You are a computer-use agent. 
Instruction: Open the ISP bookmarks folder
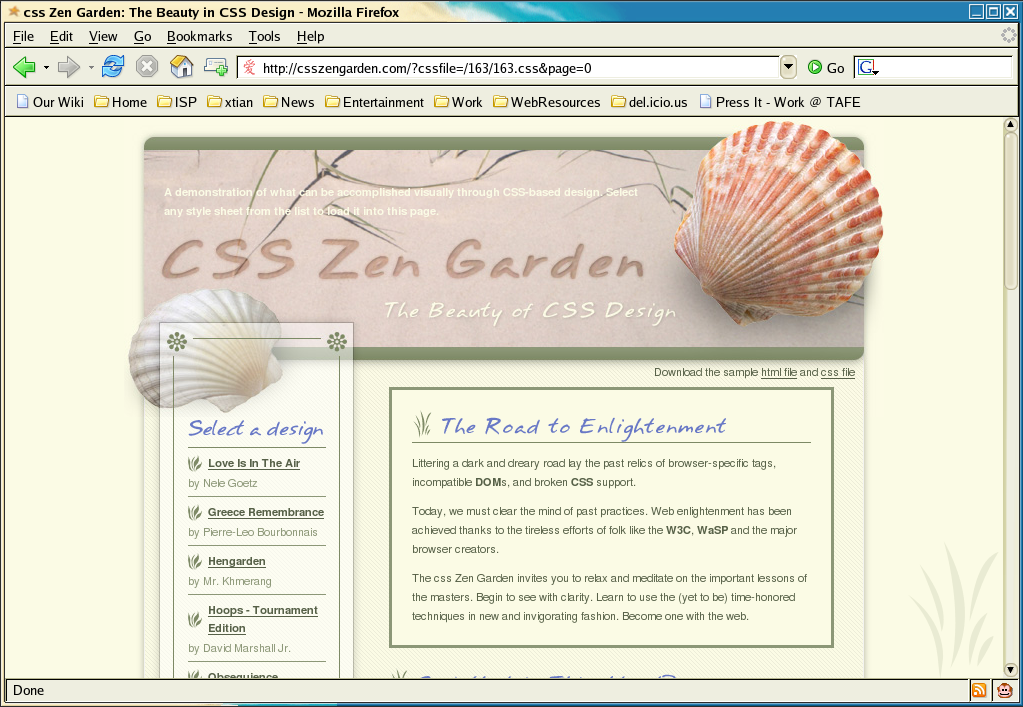(177, 102)
